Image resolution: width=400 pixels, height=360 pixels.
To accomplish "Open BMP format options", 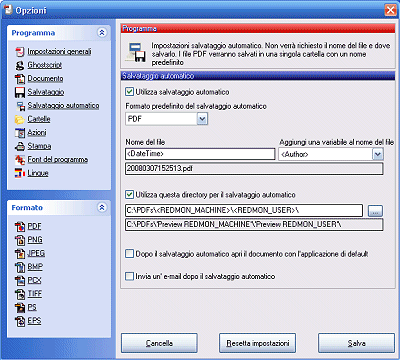I will pos(35,267).
